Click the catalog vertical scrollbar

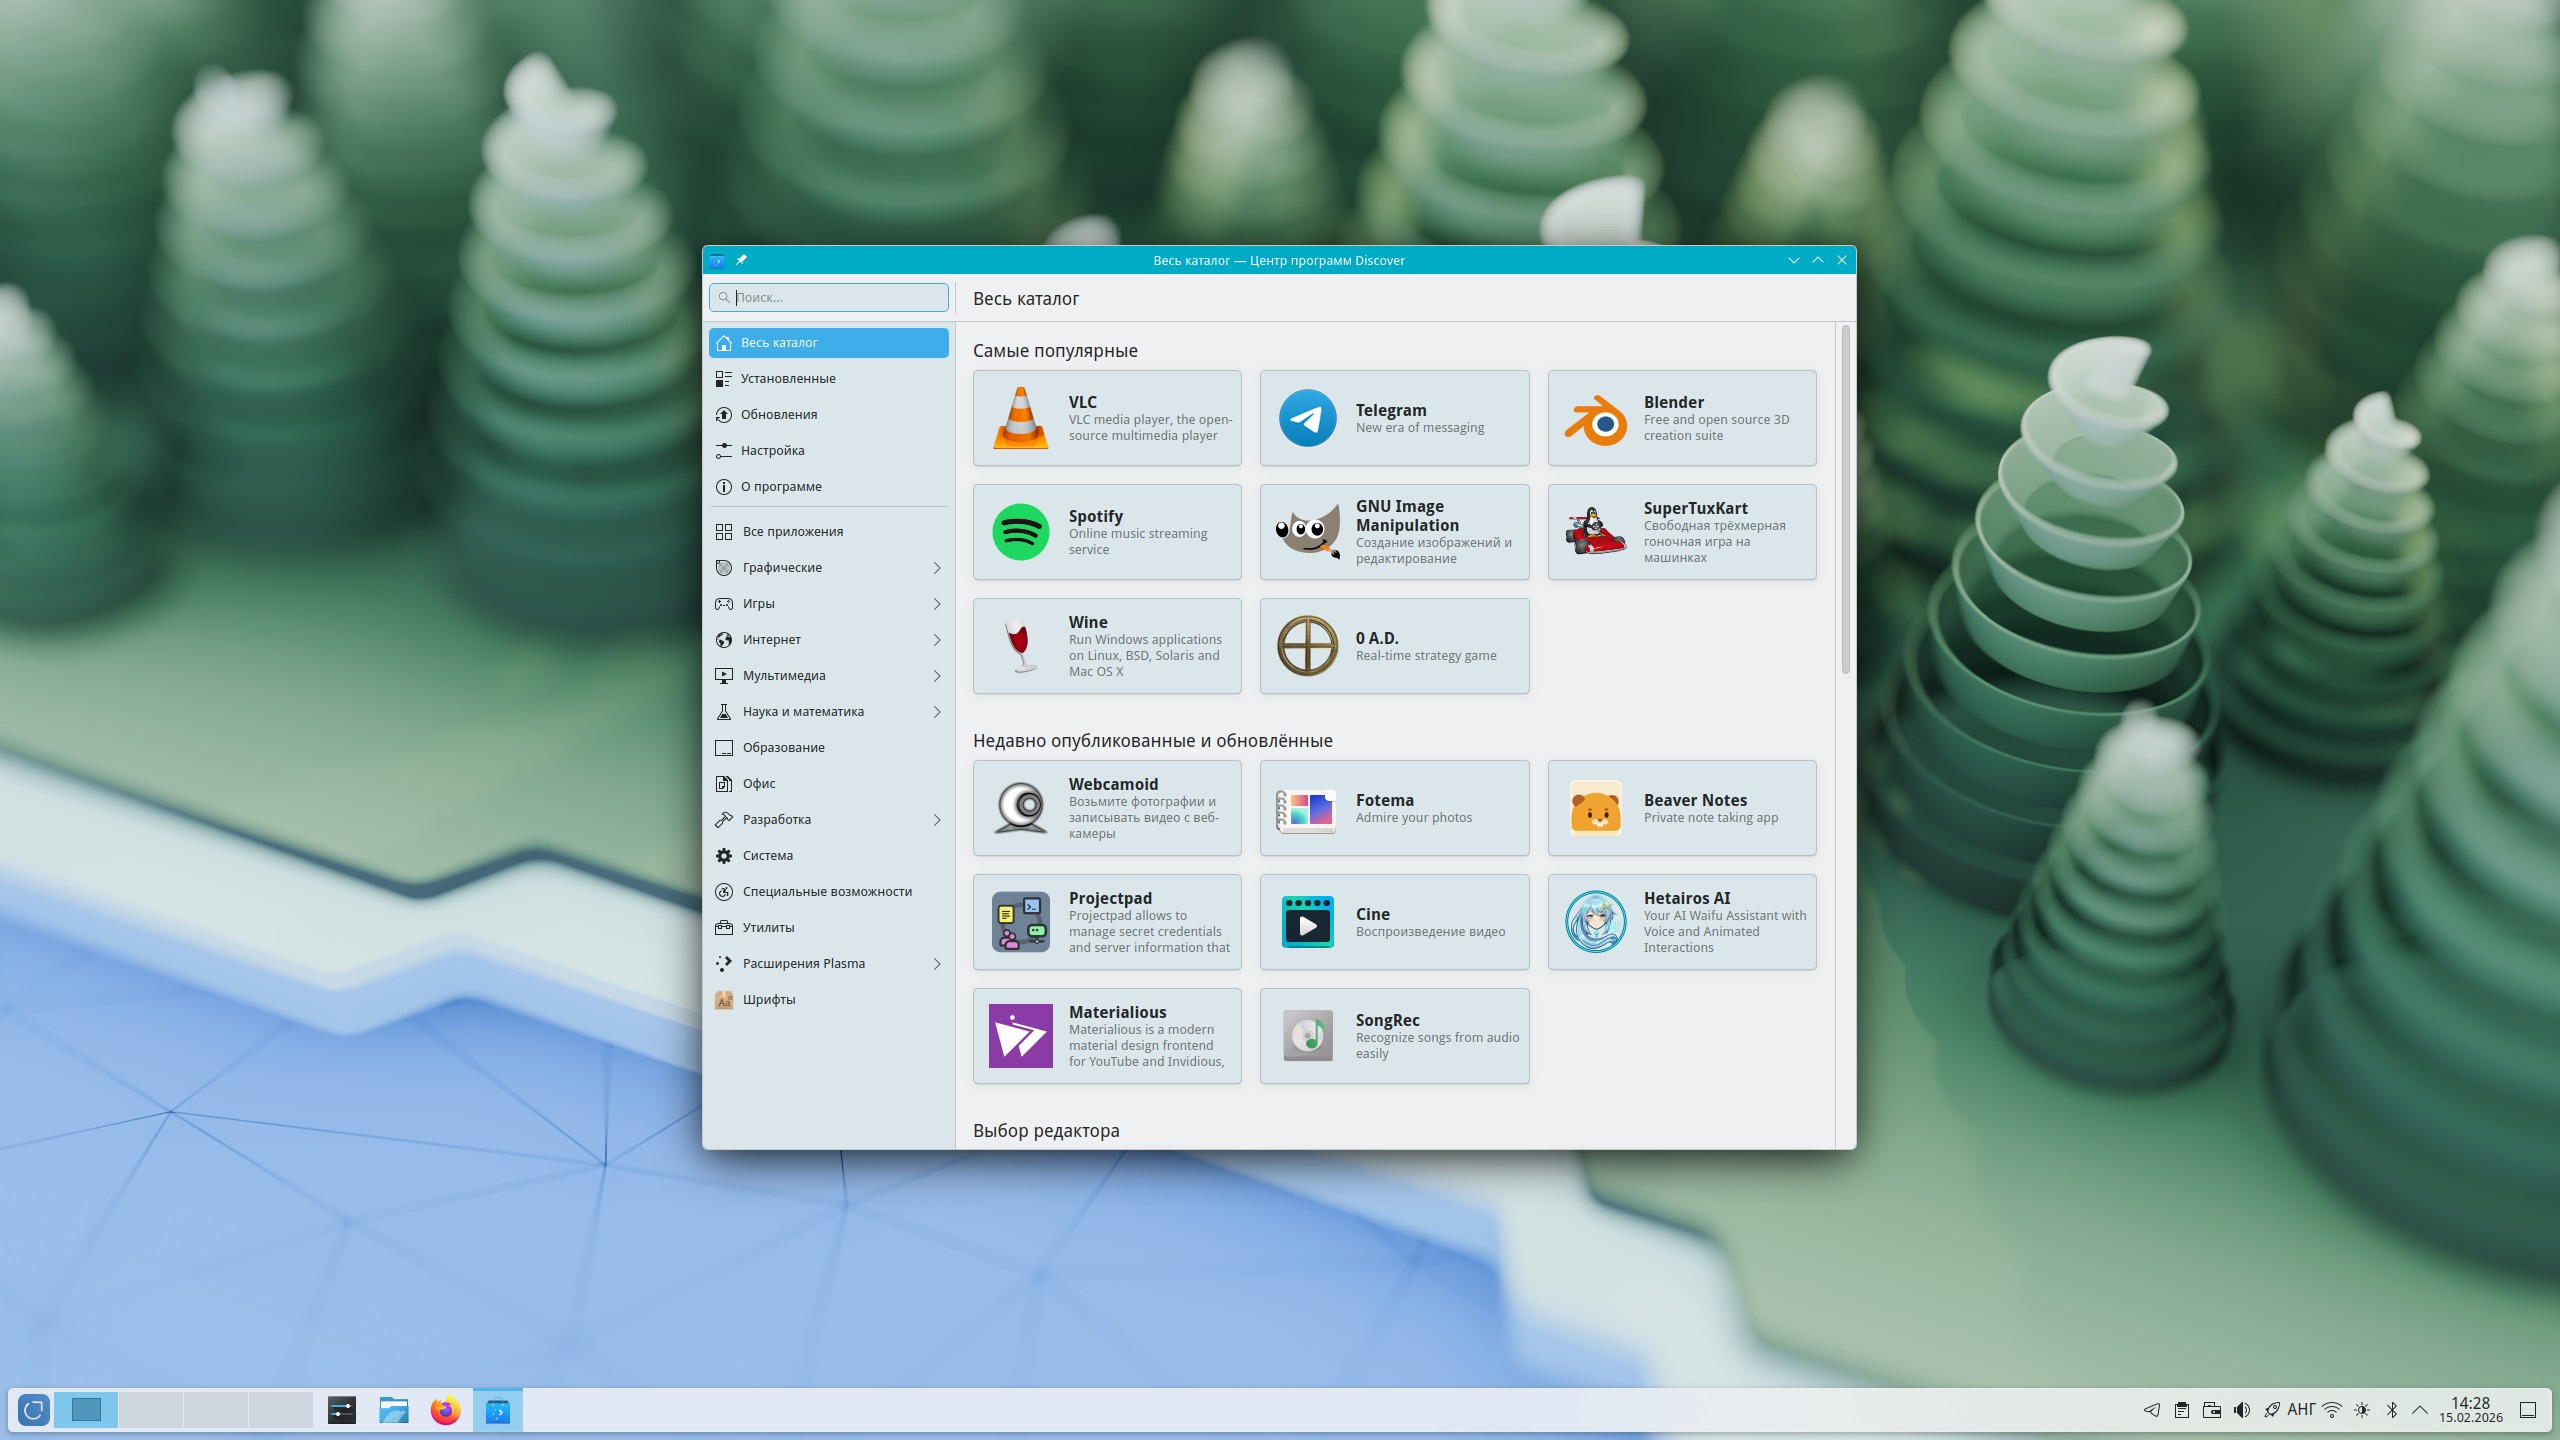(x=1845, y=500)
